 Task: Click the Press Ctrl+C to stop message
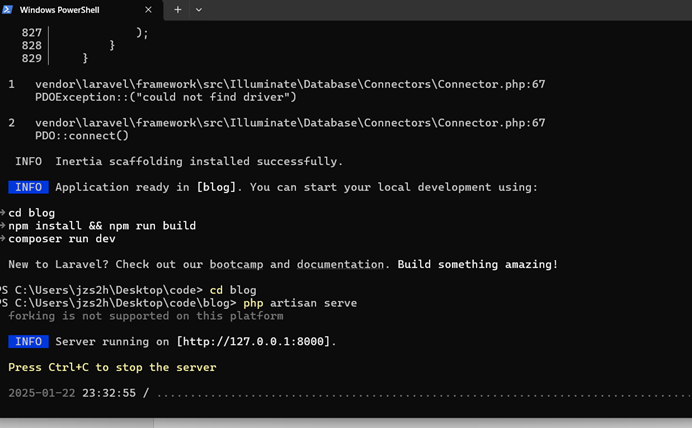(x=112, y=368)
